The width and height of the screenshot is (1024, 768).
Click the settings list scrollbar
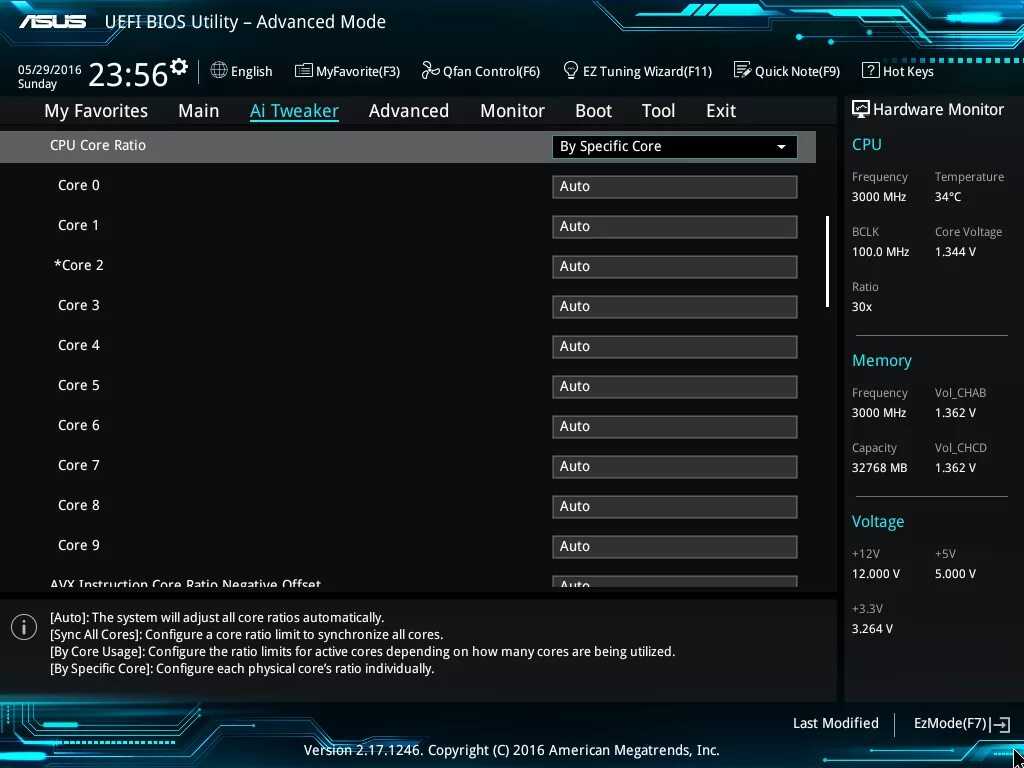tap(827, 261)
